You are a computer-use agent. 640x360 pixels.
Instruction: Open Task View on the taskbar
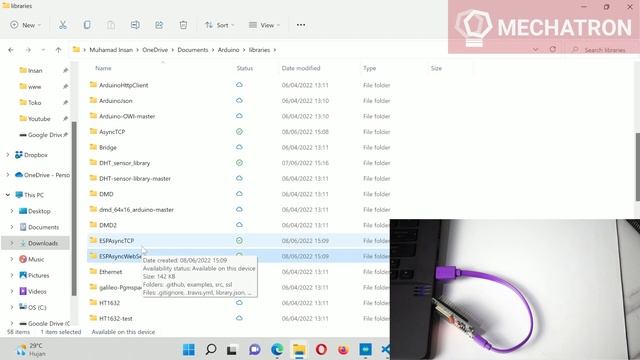pyautogui.click(x=232, y=349)
